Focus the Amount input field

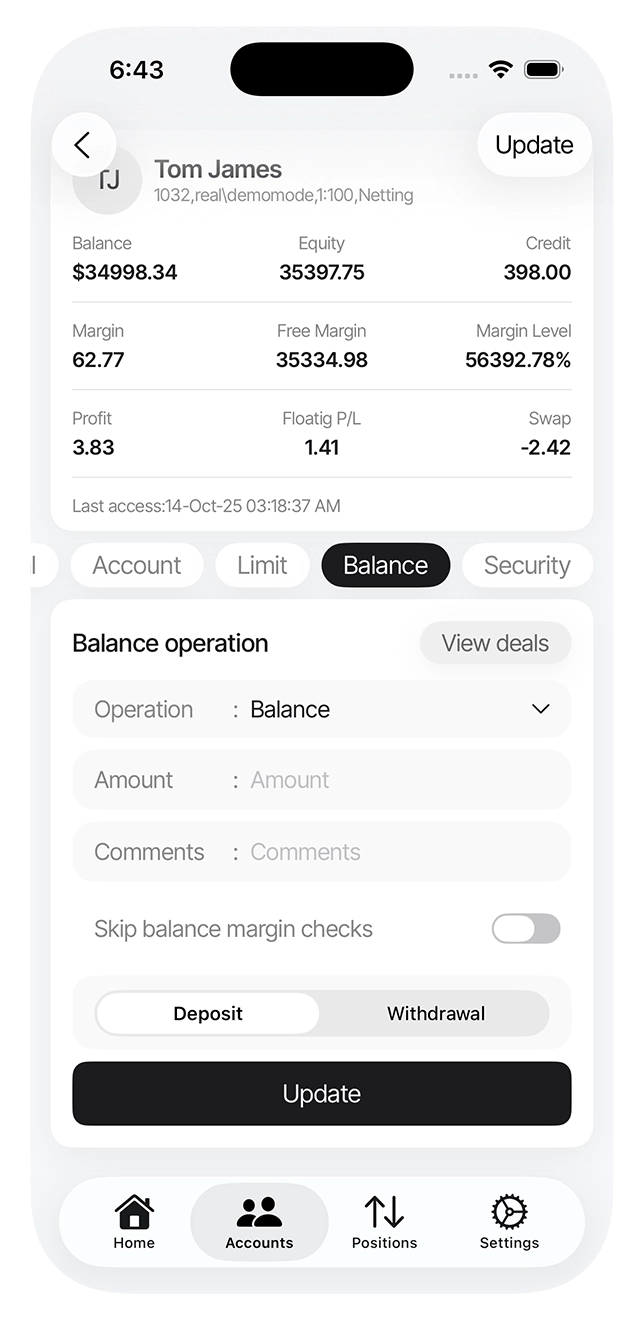[400, 781]
